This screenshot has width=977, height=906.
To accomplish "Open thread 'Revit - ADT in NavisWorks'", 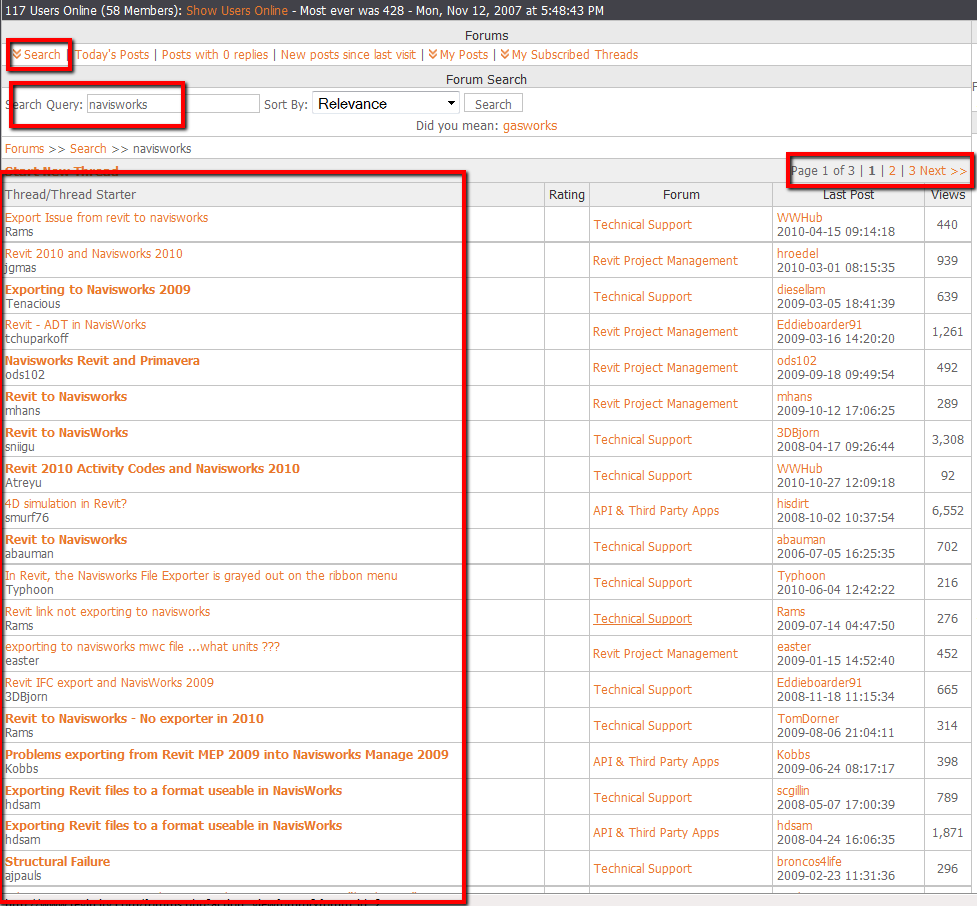I will [75, 325].
